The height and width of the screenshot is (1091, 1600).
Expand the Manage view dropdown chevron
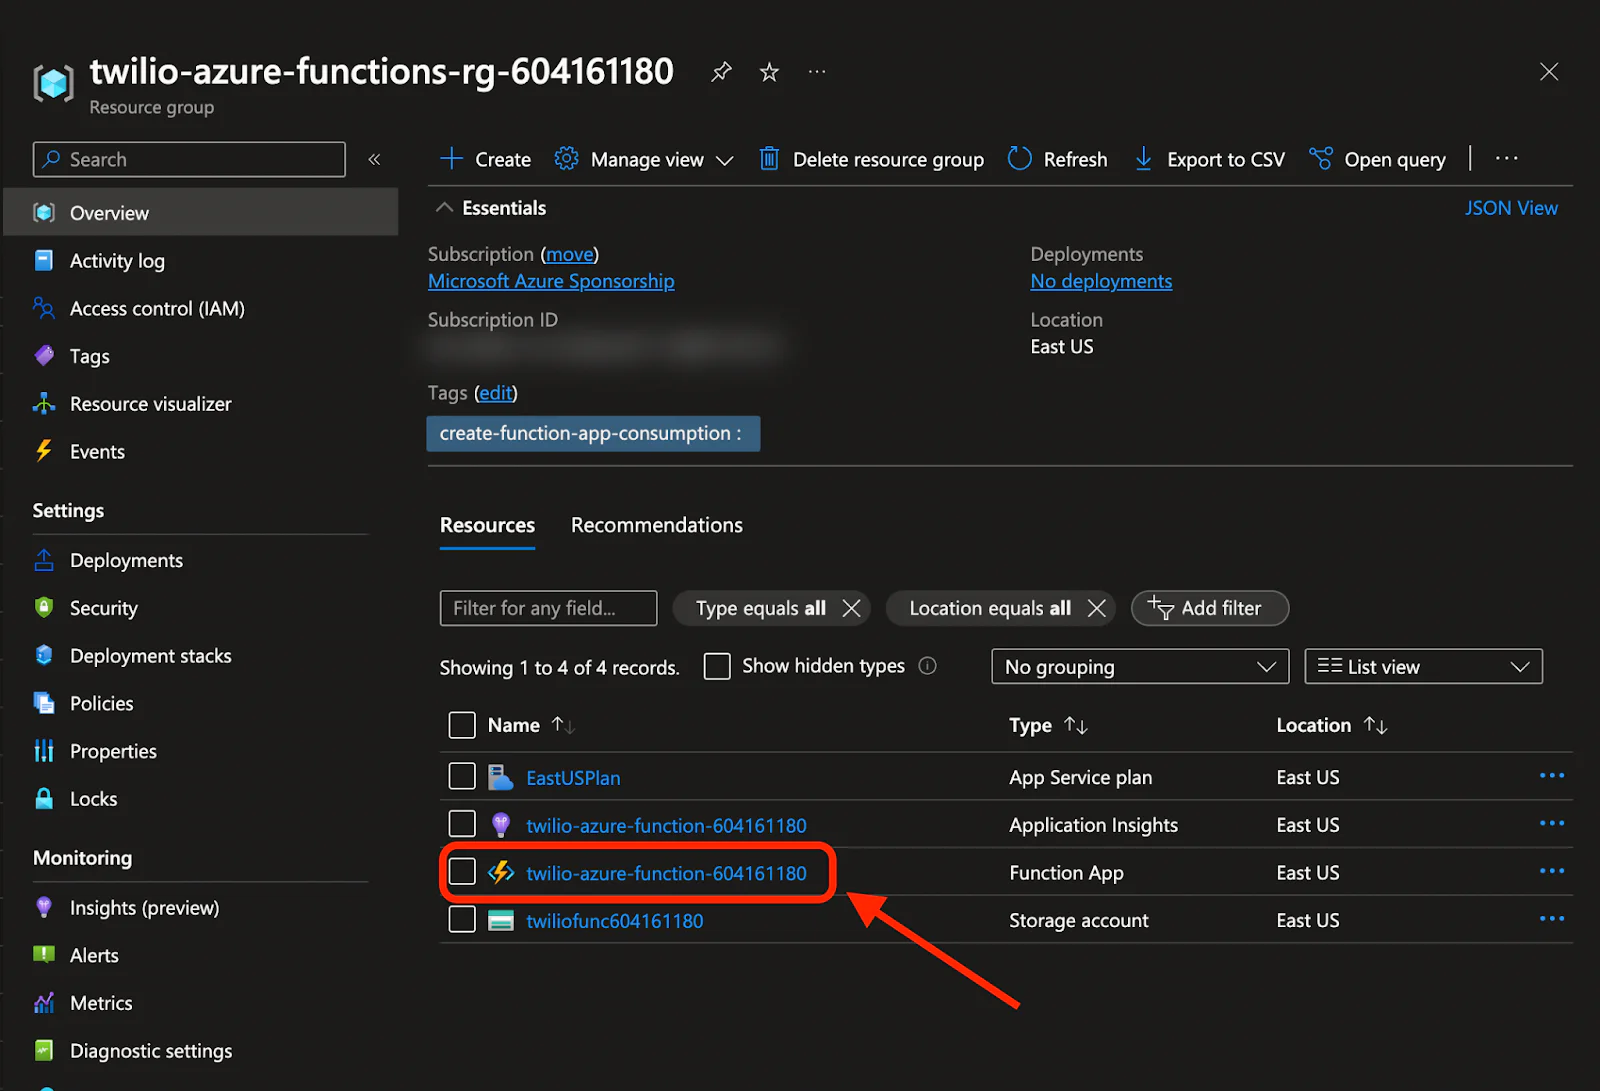coord(725,161)
